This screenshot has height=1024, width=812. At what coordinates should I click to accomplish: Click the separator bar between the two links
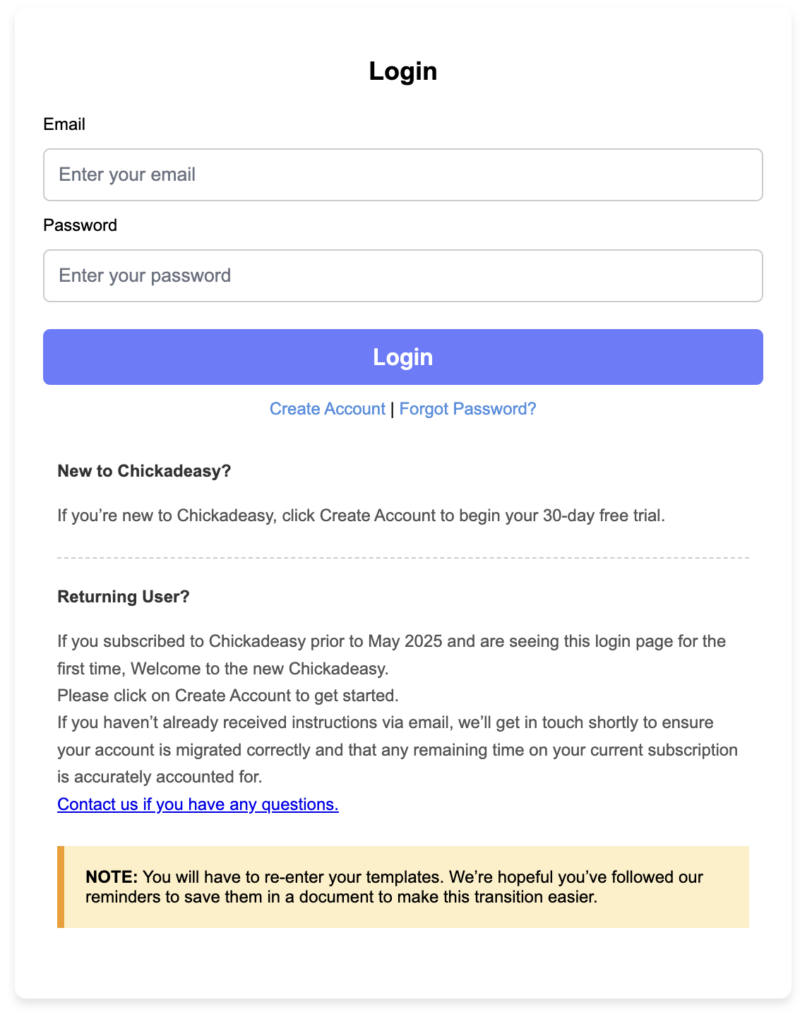coord(392,409)
